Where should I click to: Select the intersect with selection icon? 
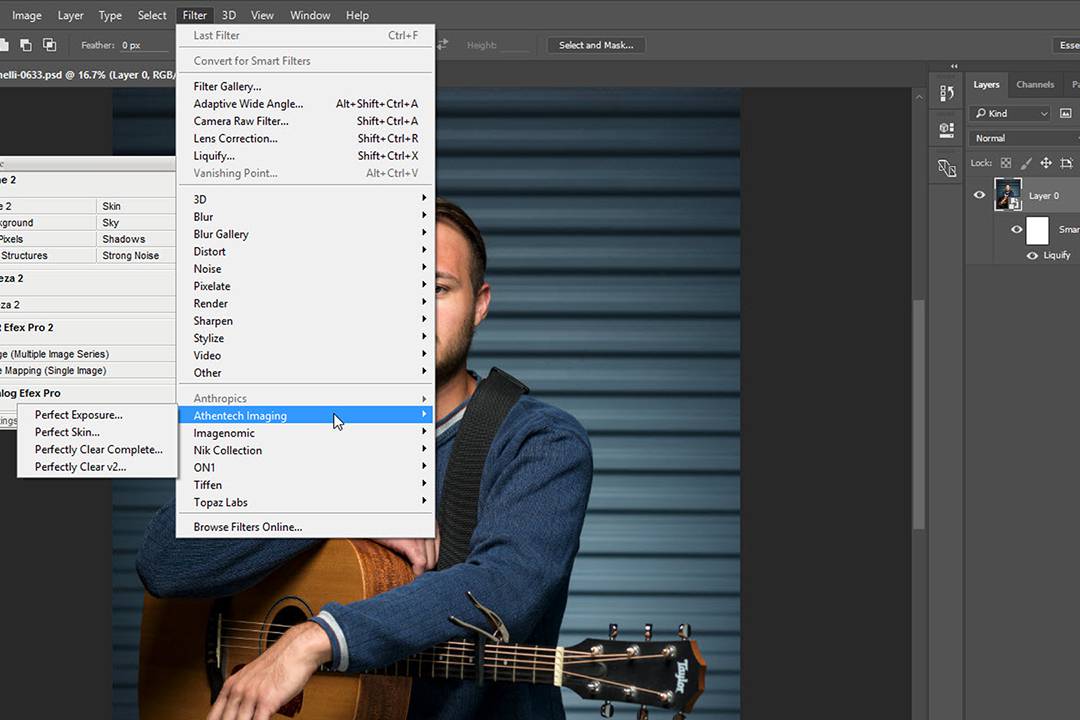point(48,45)
